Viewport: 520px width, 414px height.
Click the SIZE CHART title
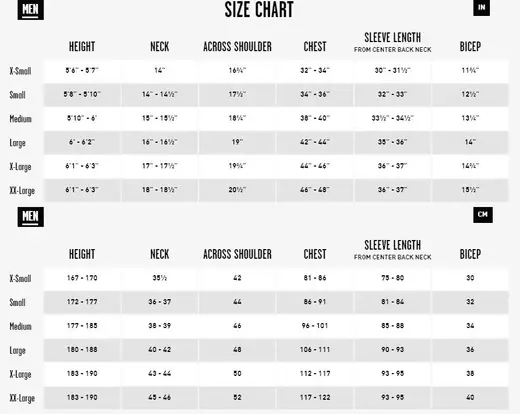tap(259, 10)
